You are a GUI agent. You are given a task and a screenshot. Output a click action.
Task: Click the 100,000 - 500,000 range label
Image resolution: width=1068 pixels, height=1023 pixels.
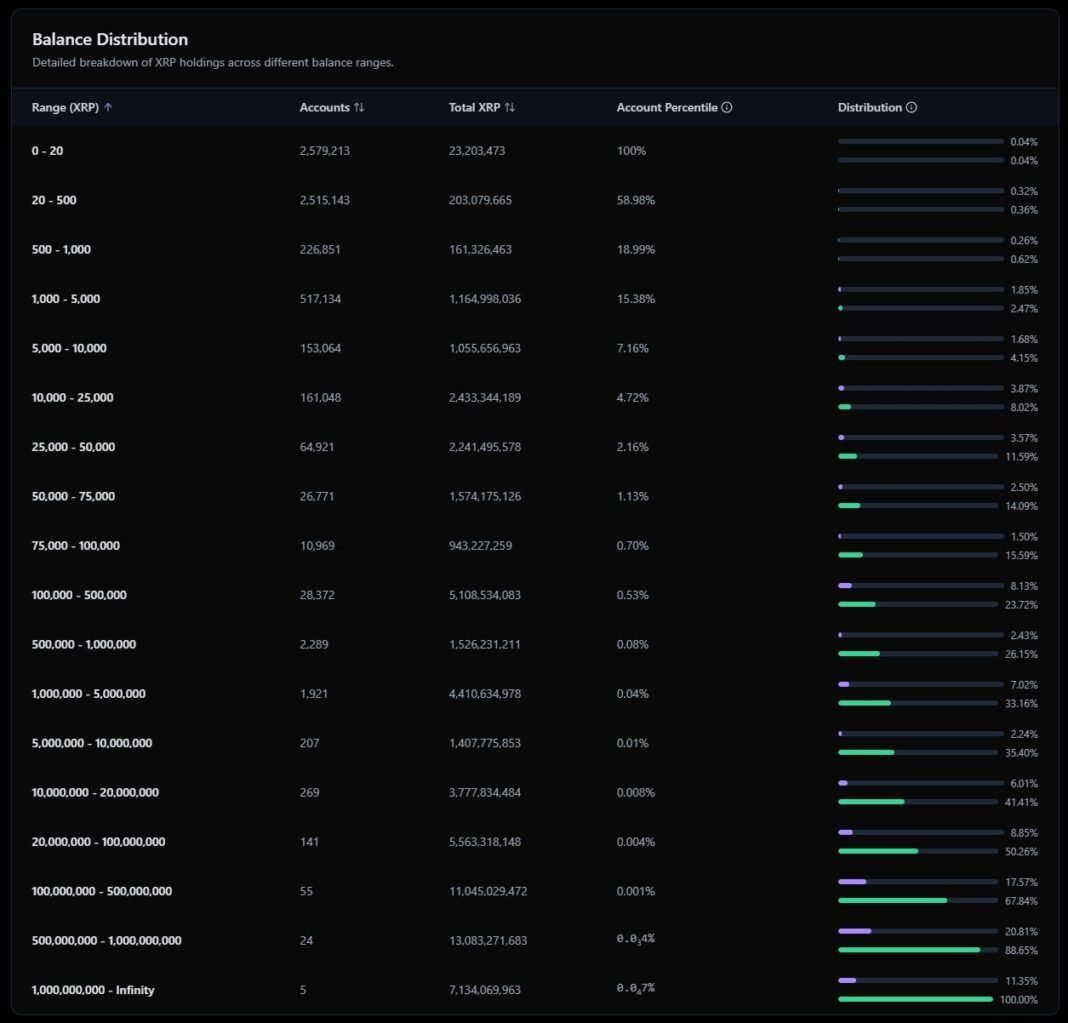(x=79, y=595)
